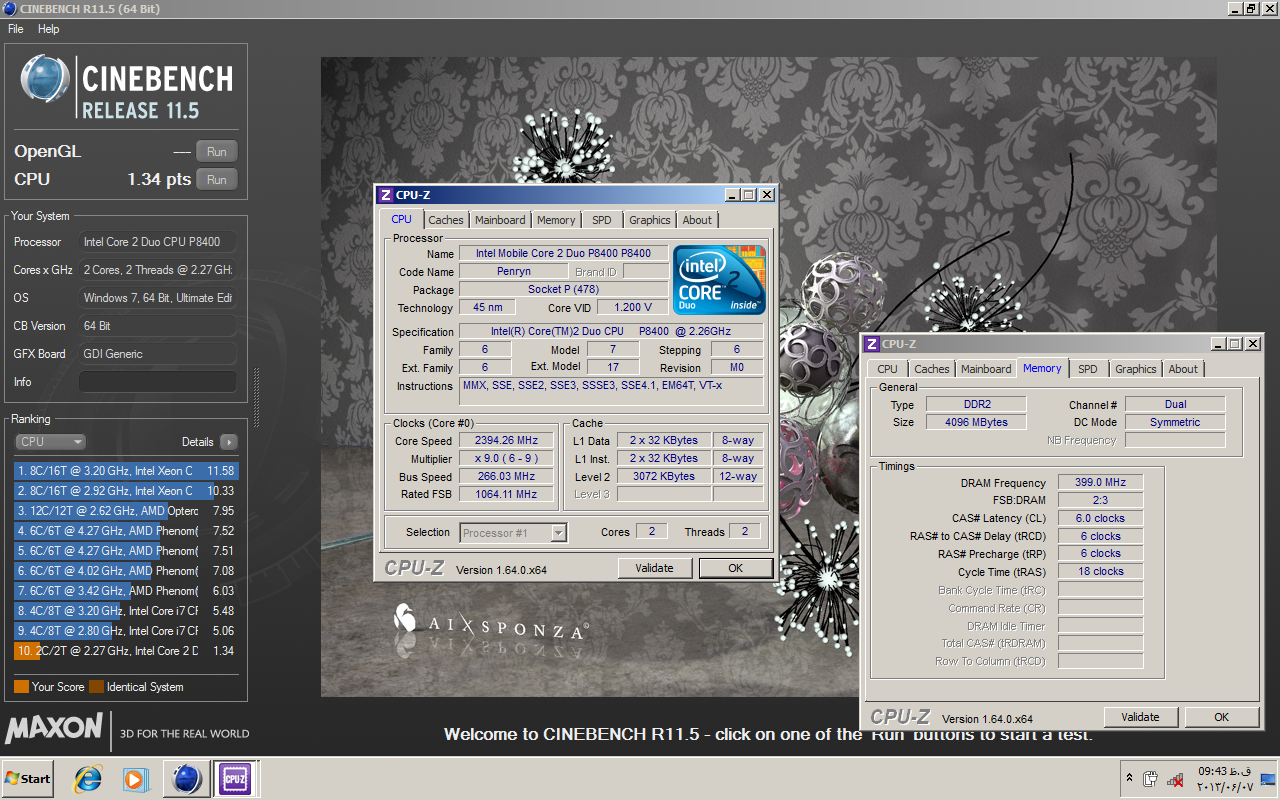Switch to CPU-Z in the taskbar
The width and height of the screenshot is (1280, 800).
[x=234, y=778]
